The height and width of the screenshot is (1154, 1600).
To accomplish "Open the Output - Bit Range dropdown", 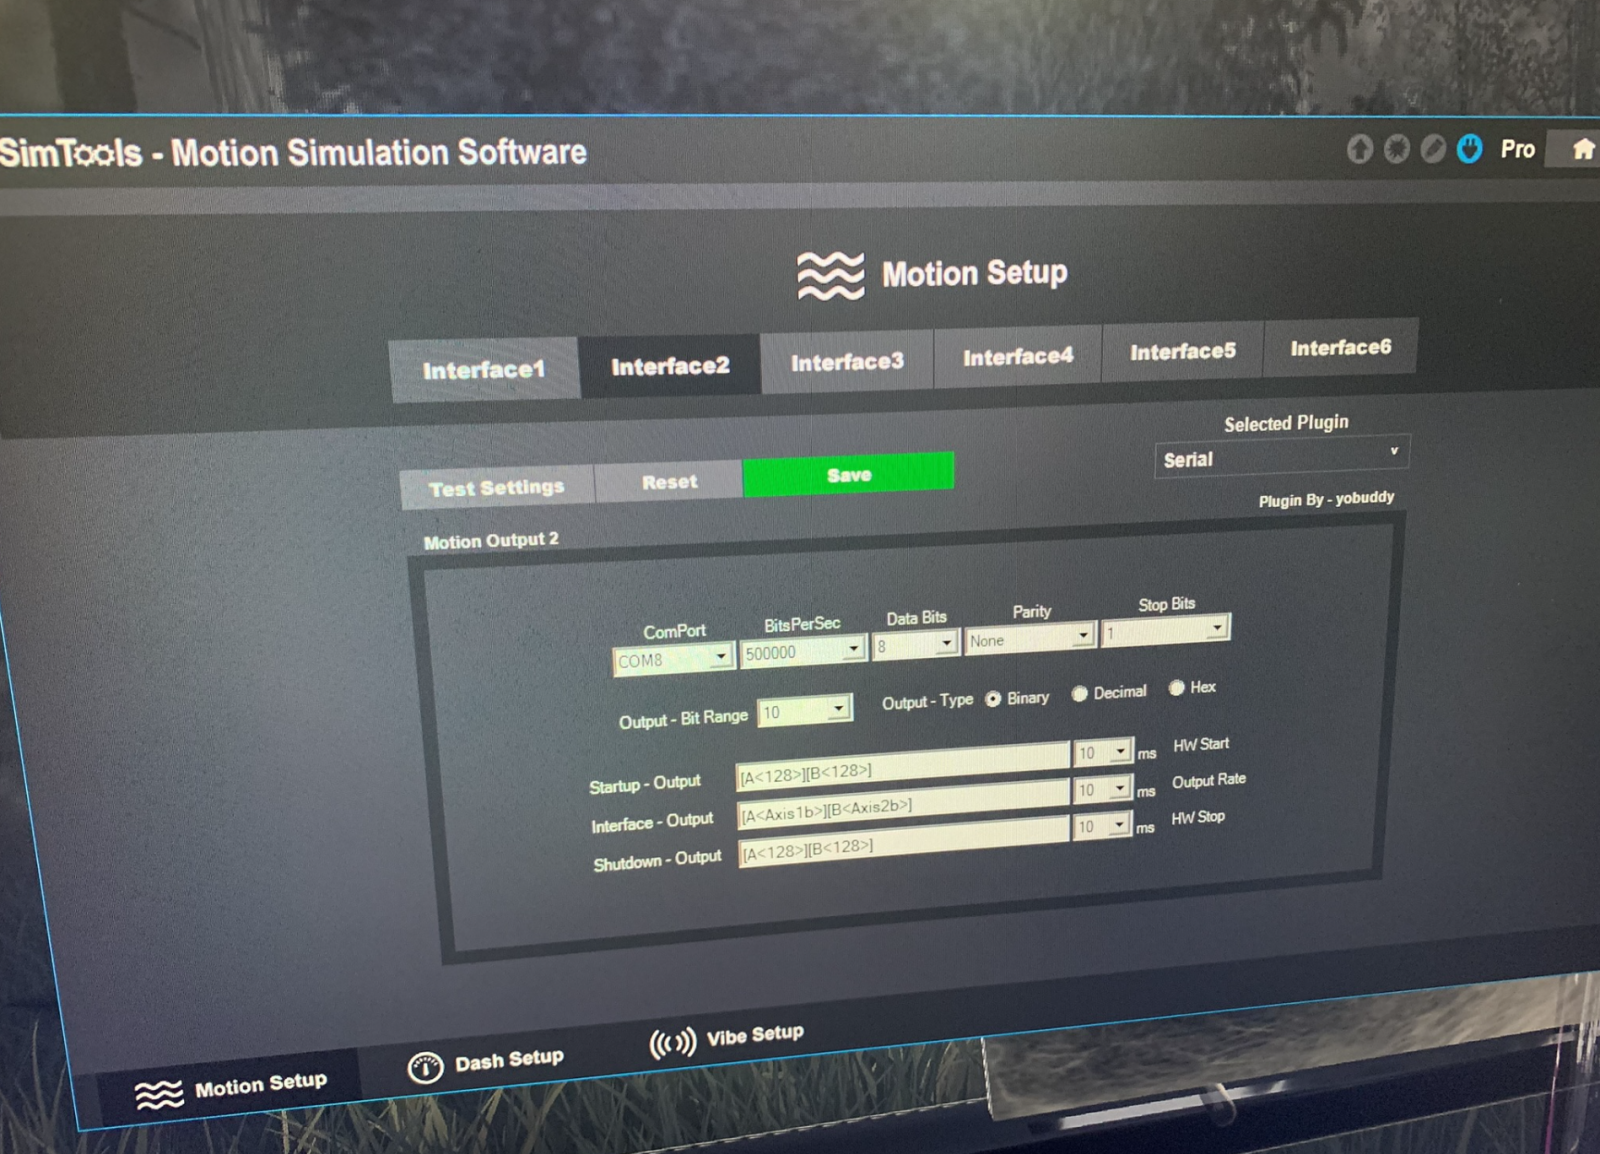I will tap(805, 710).
